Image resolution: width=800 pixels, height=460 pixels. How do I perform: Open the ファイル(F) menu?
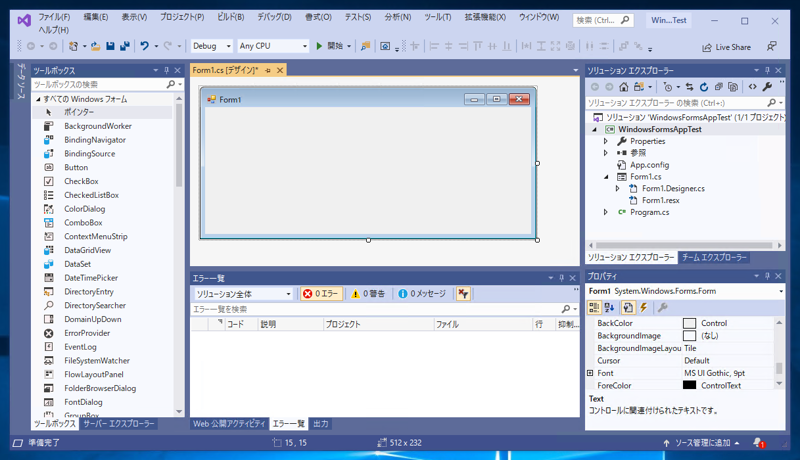54,17
